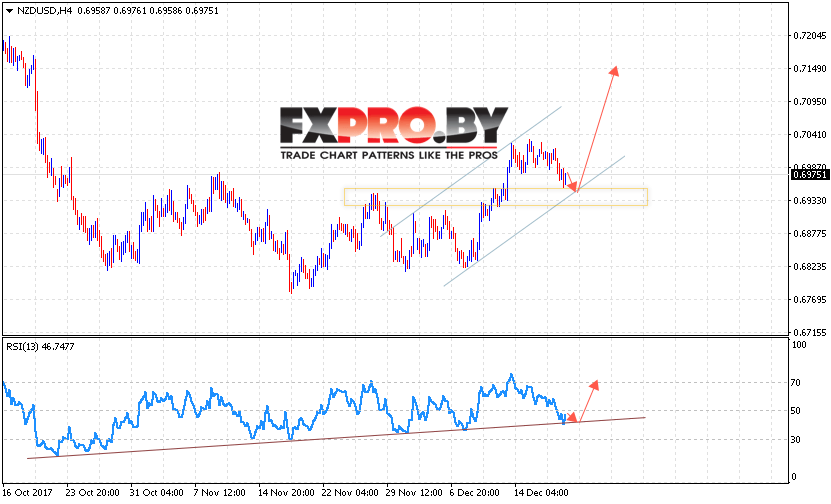Click the 6 Dec 20:00 time label
Screen dimensions: 831x504
click(475, 492)
